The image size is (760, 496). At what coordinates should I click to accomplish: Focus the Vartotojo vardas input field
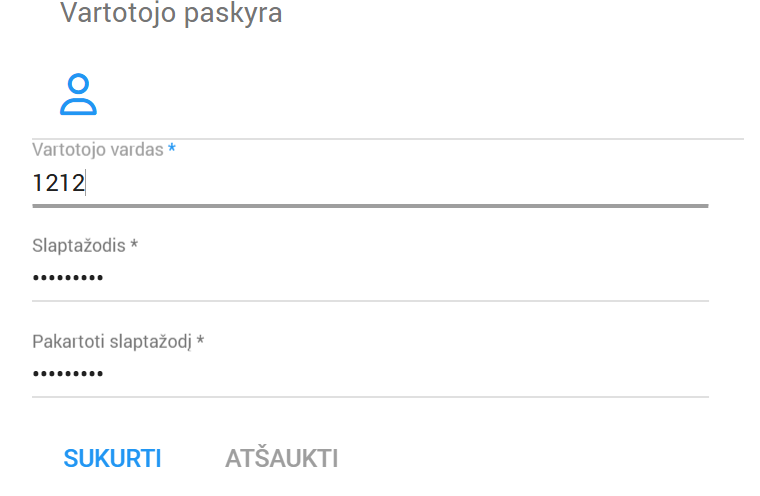coord(370,183)
